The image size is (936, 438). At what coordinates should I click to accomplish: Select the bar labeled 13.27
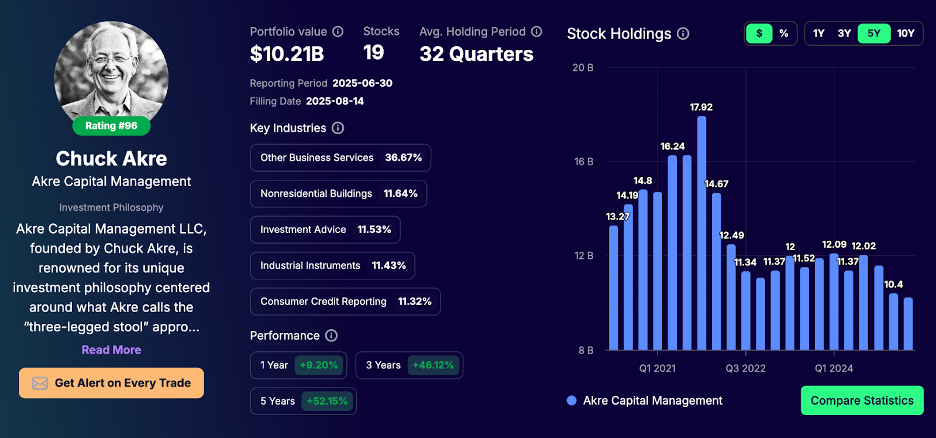pyautogui.click(x=614, y=288)
